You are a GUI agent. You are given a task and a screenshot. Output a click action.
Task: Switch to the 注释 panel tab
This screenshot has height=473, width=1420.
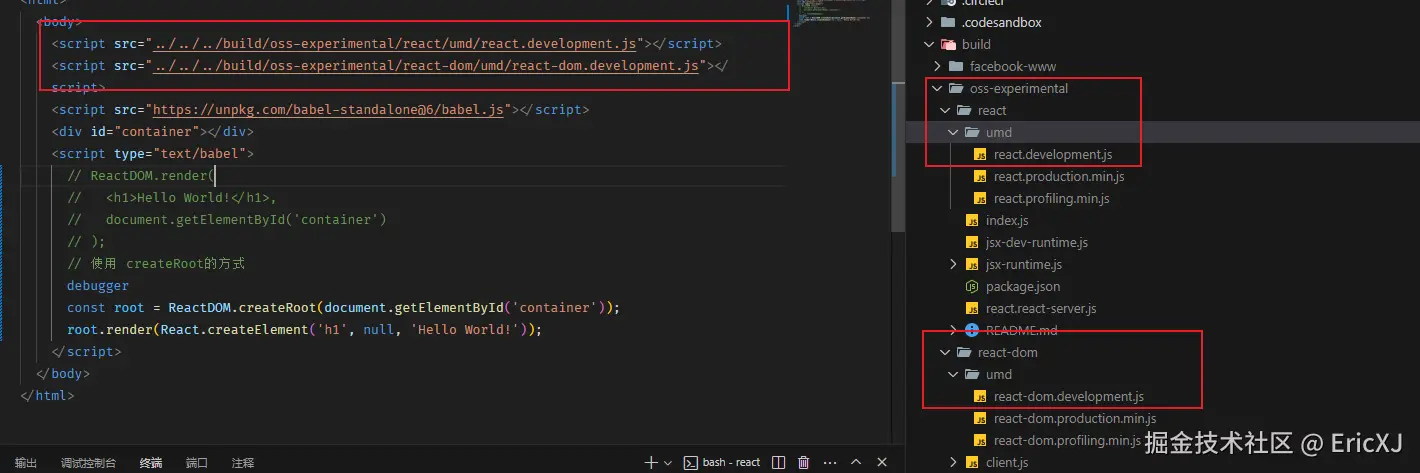tap(243, 463)
